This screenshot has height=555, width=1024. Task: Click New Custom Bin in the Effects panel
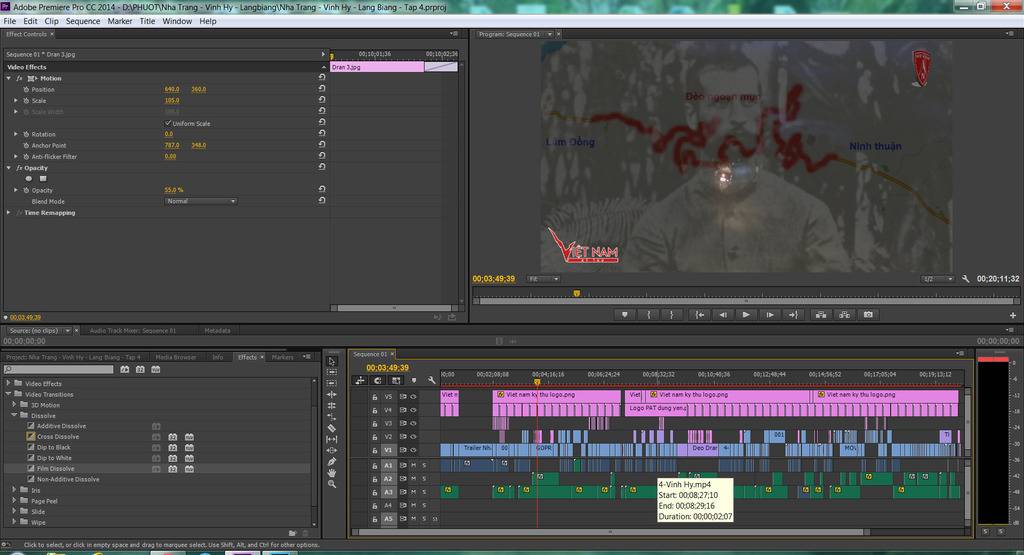(x=293, y=533)
